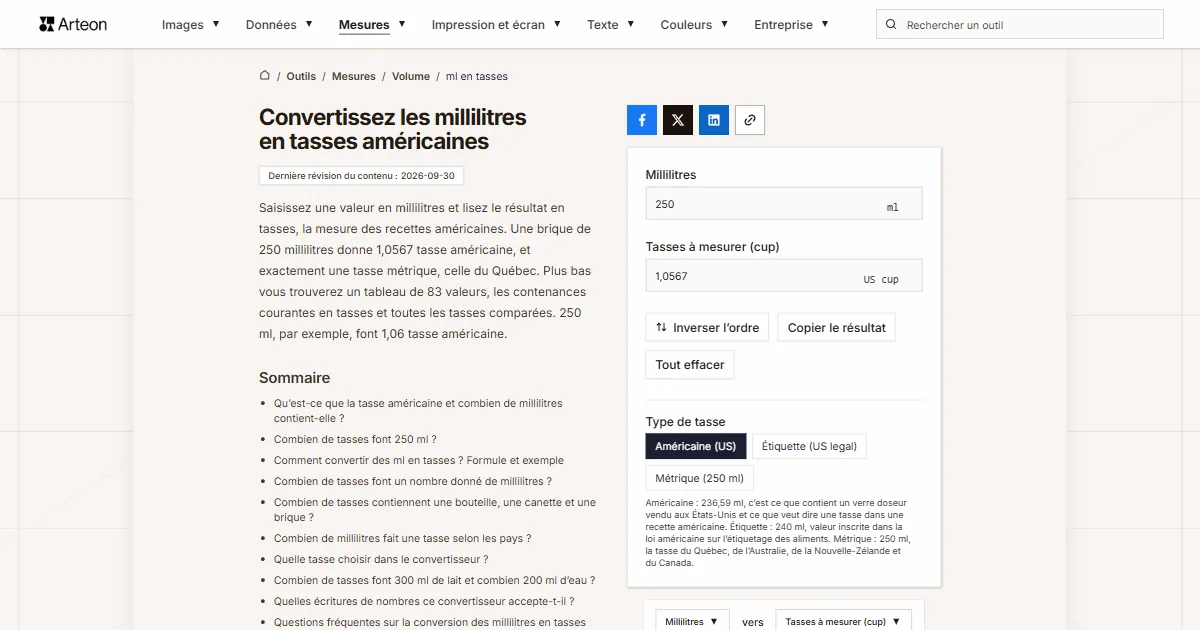The height and width of the screenshot is (630, 1200).
Task: Share page on X
Action: (678, 120)
